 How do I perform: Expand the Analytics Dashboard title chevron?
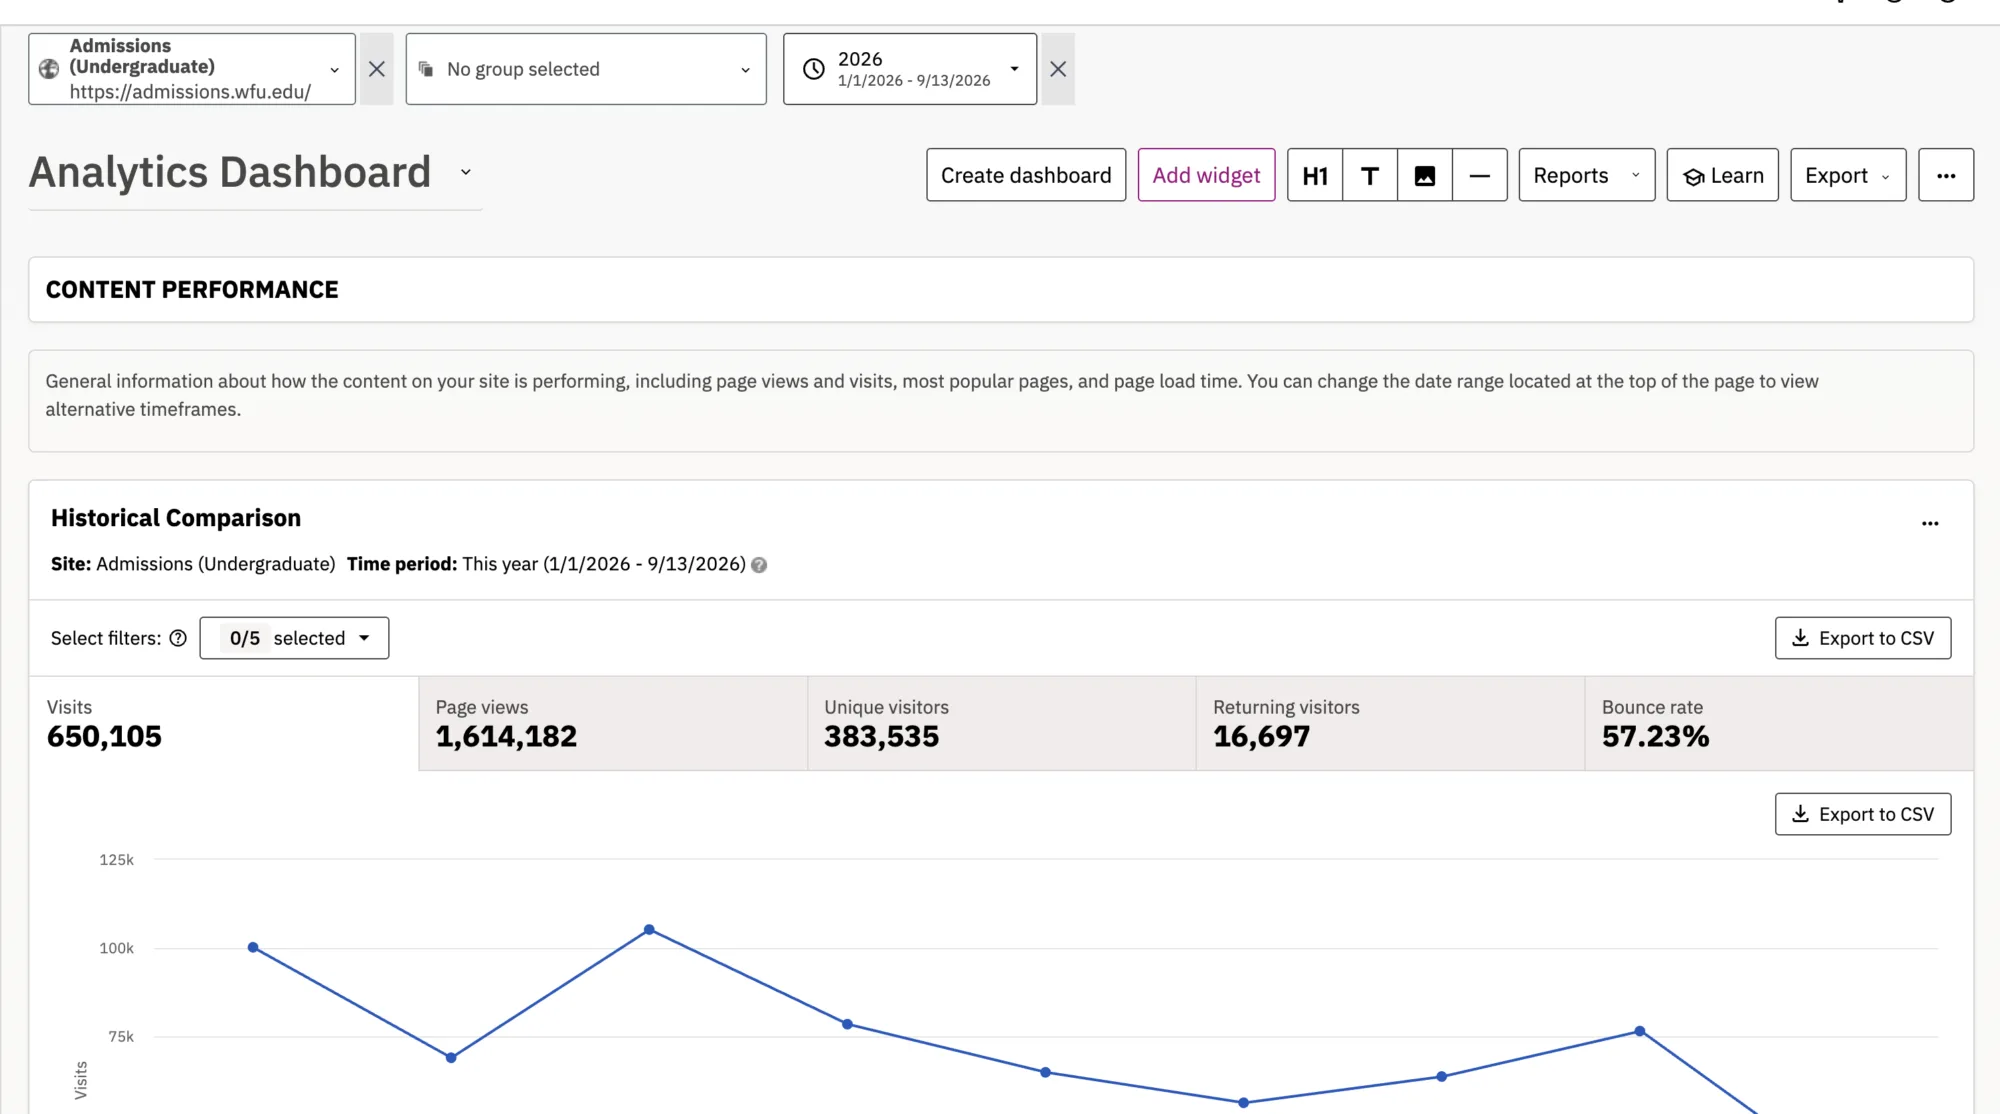(x=465, y=172)
